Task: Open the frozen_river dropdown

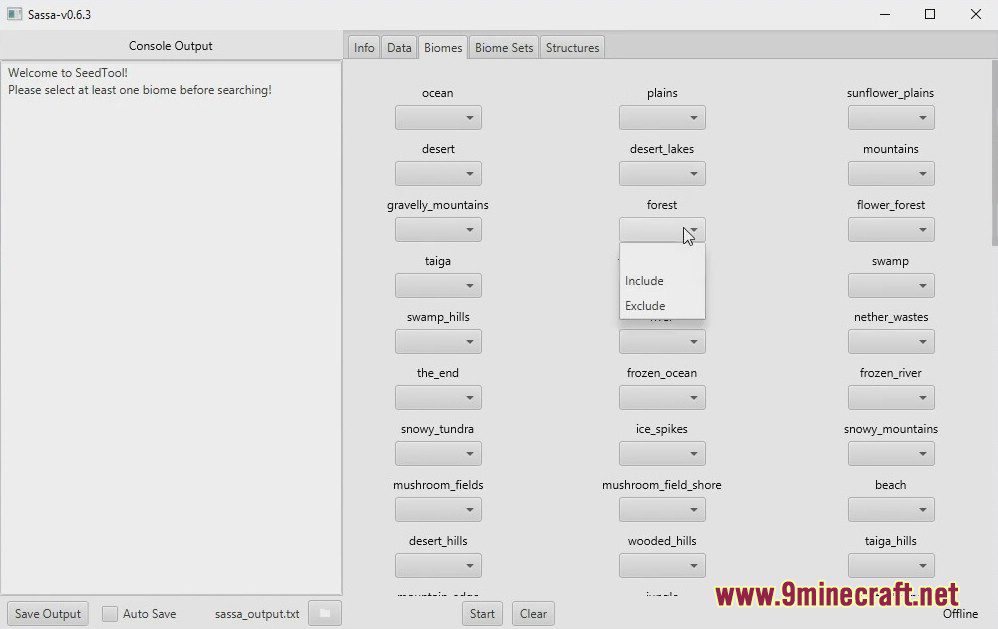Action: [891, 398]
